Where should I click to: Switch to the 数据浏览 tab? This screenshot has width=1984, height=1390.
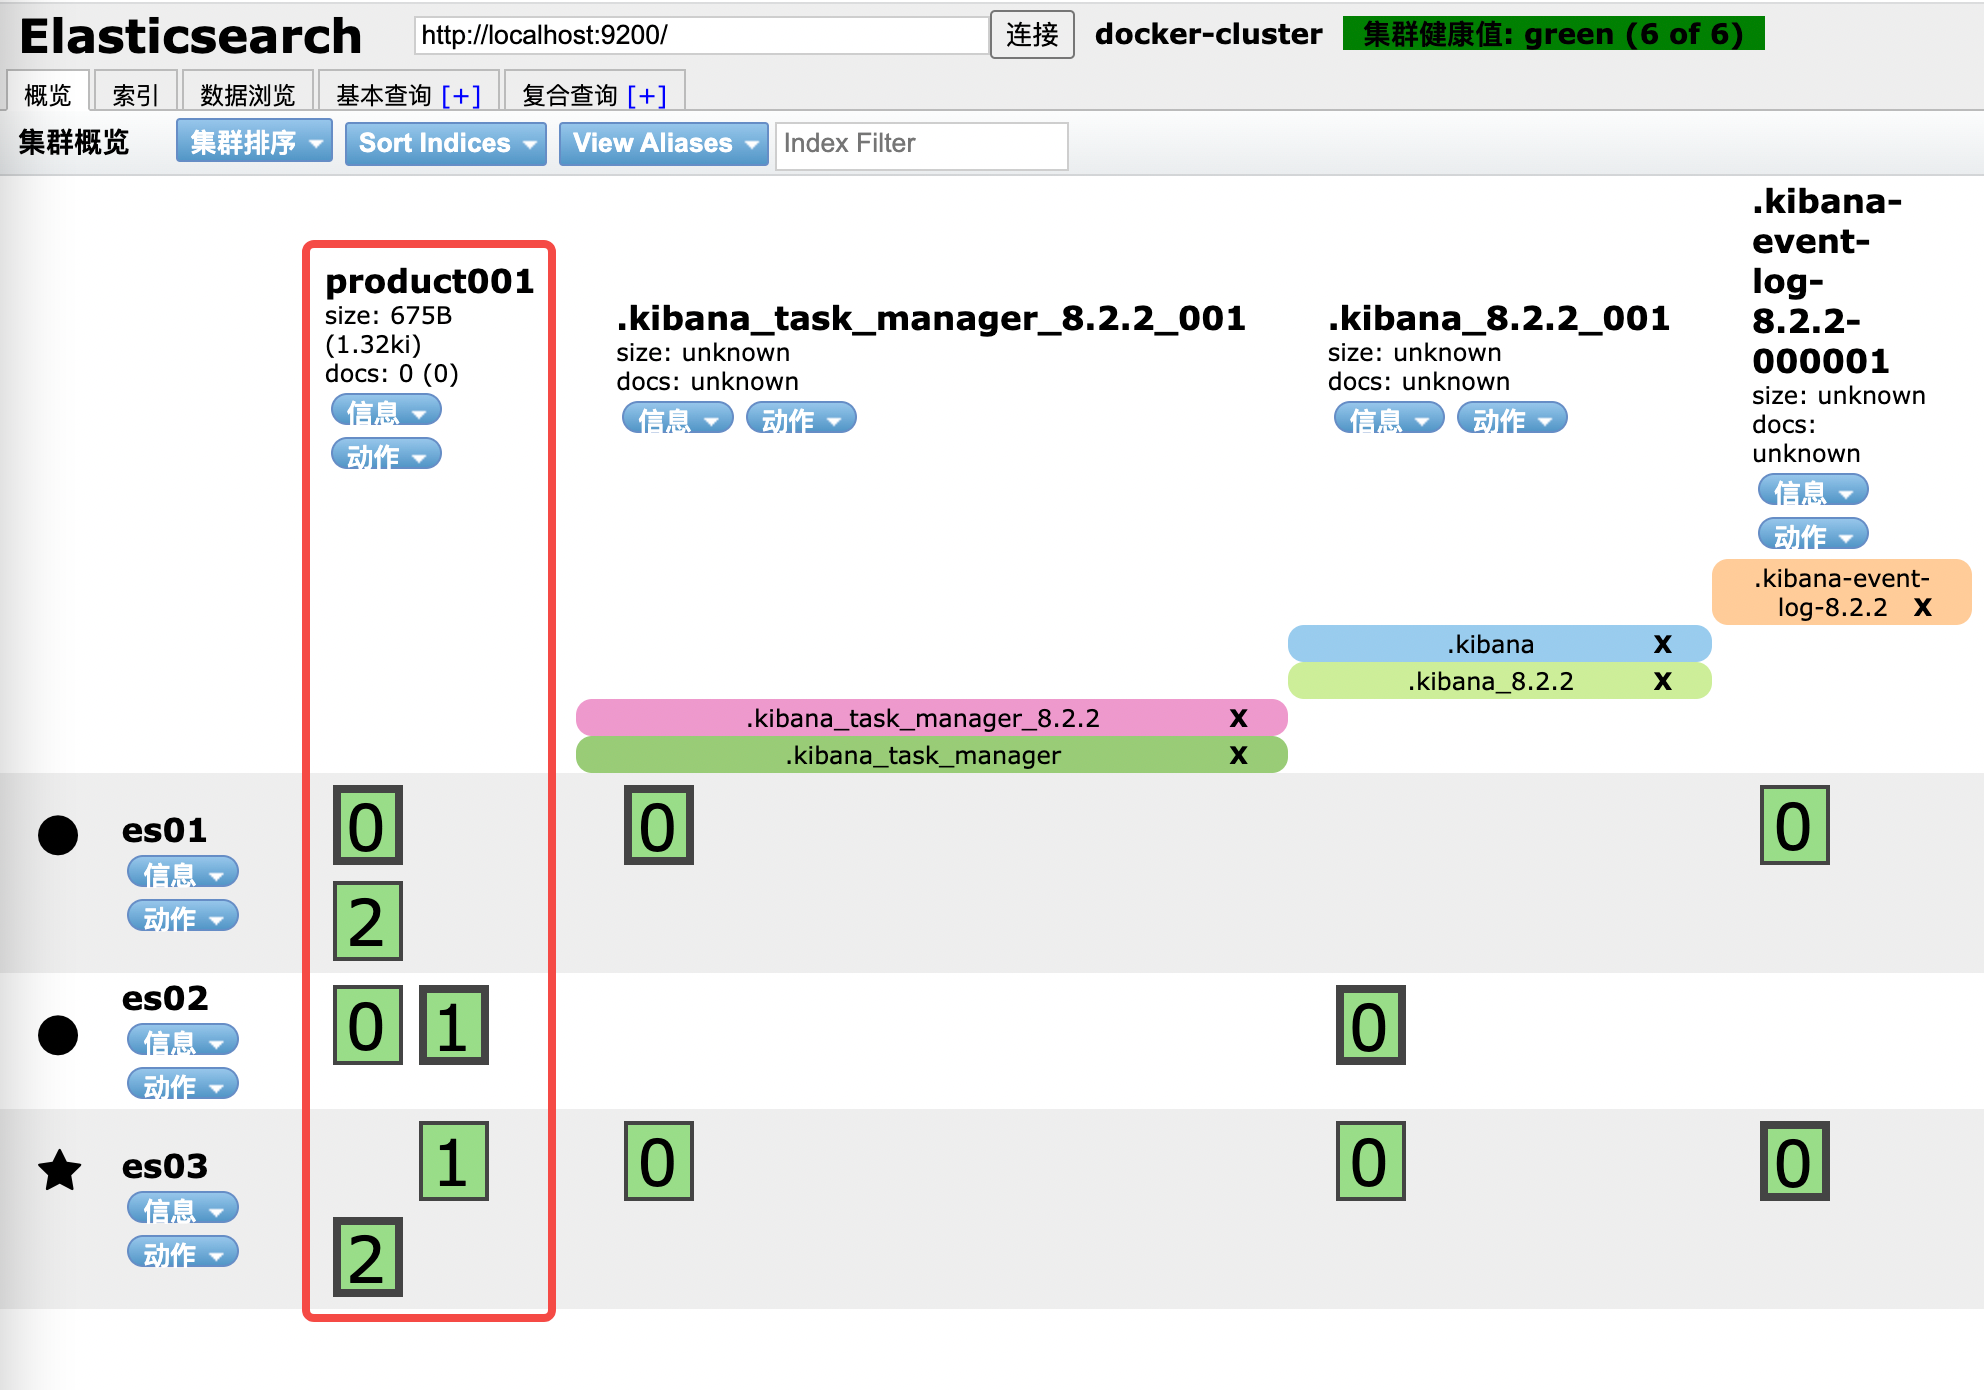pos(245,92)
